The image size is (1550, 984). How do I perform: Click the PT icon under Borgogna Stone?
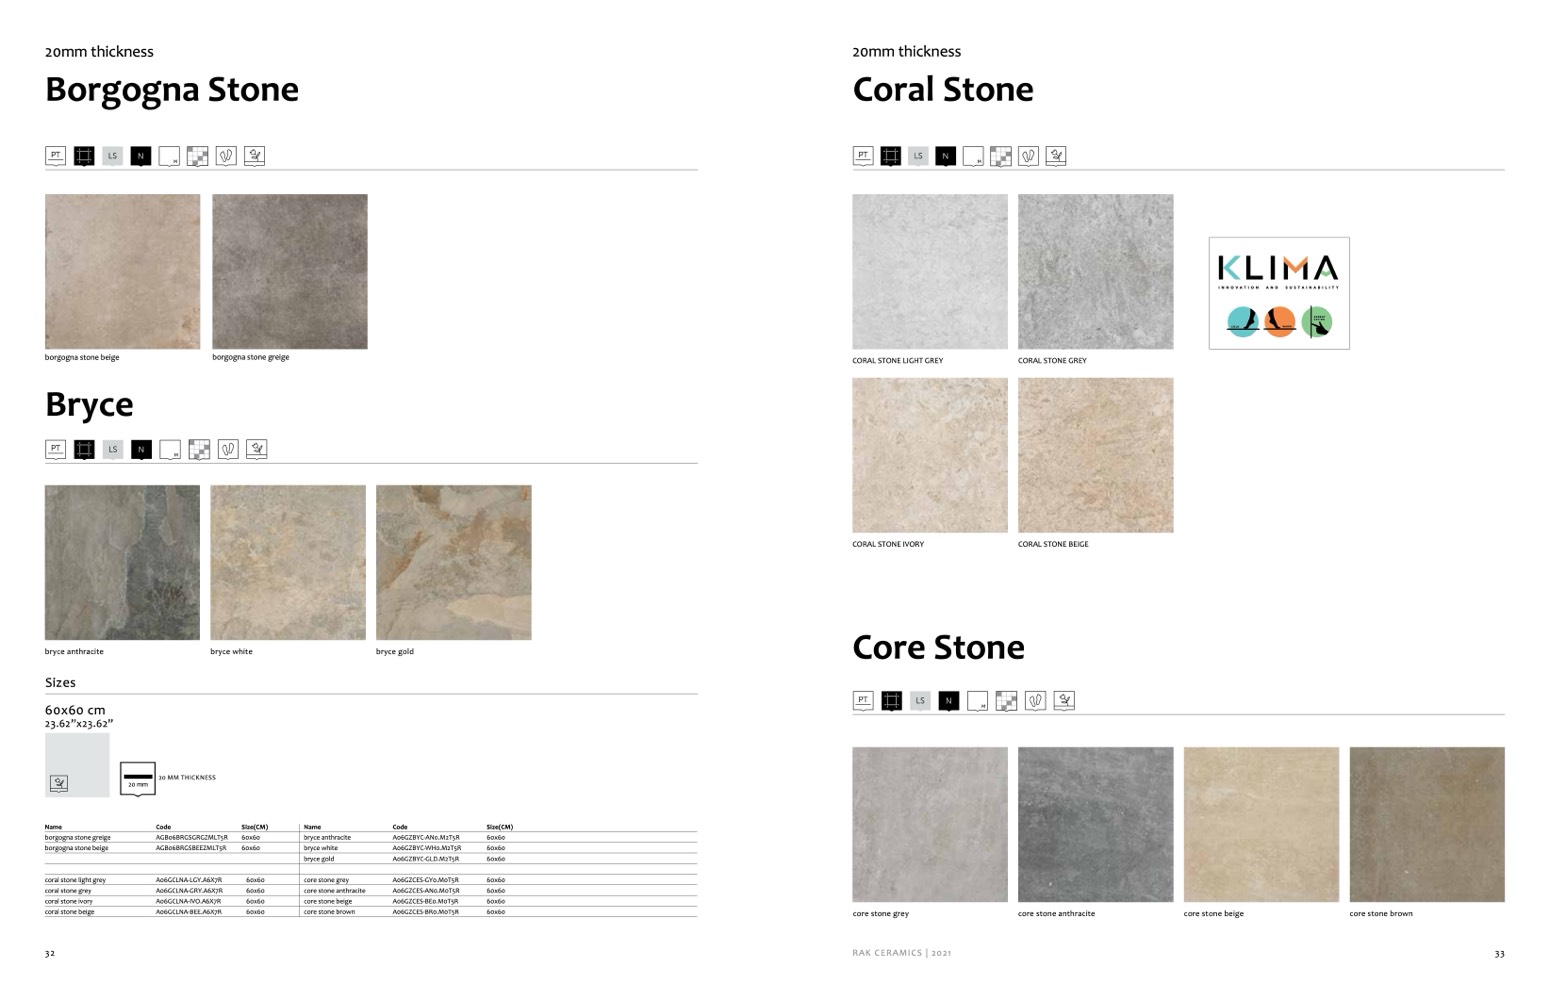(x=55, y=156)
